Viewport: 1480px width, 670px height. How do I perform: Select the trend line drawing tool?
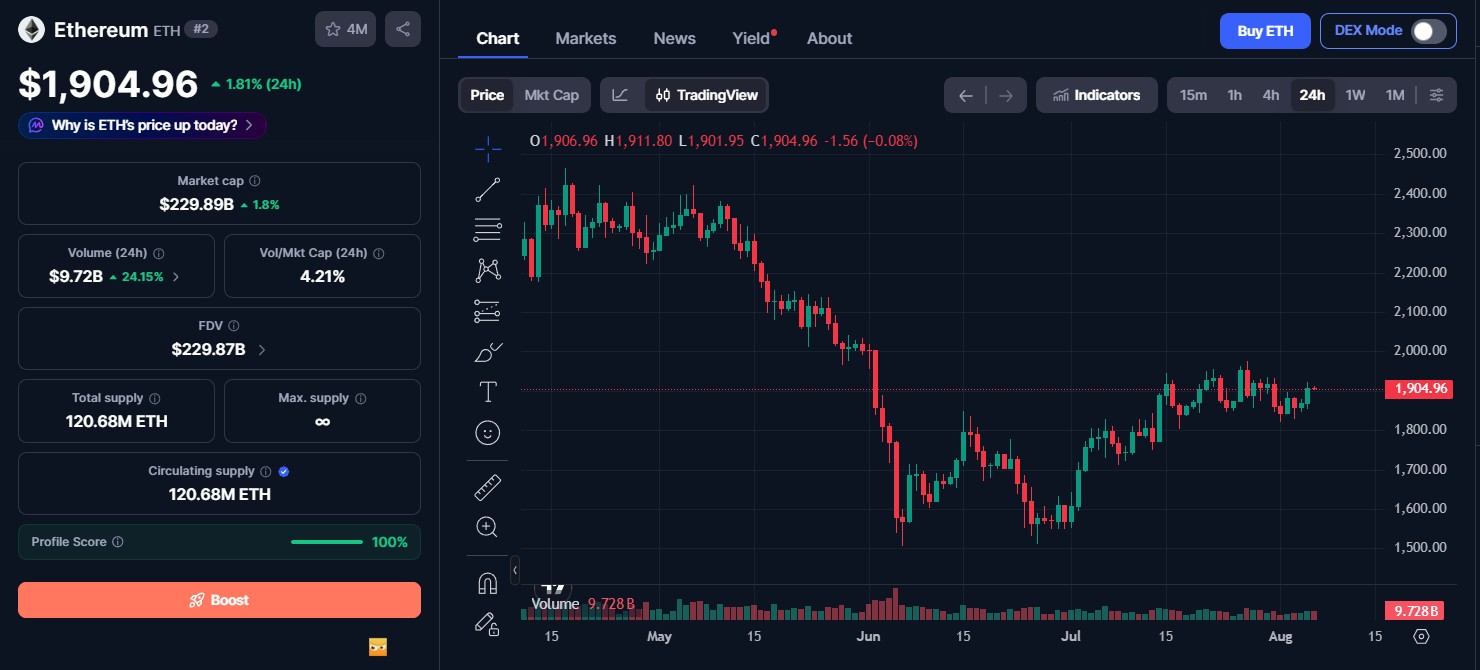(488, 190)
